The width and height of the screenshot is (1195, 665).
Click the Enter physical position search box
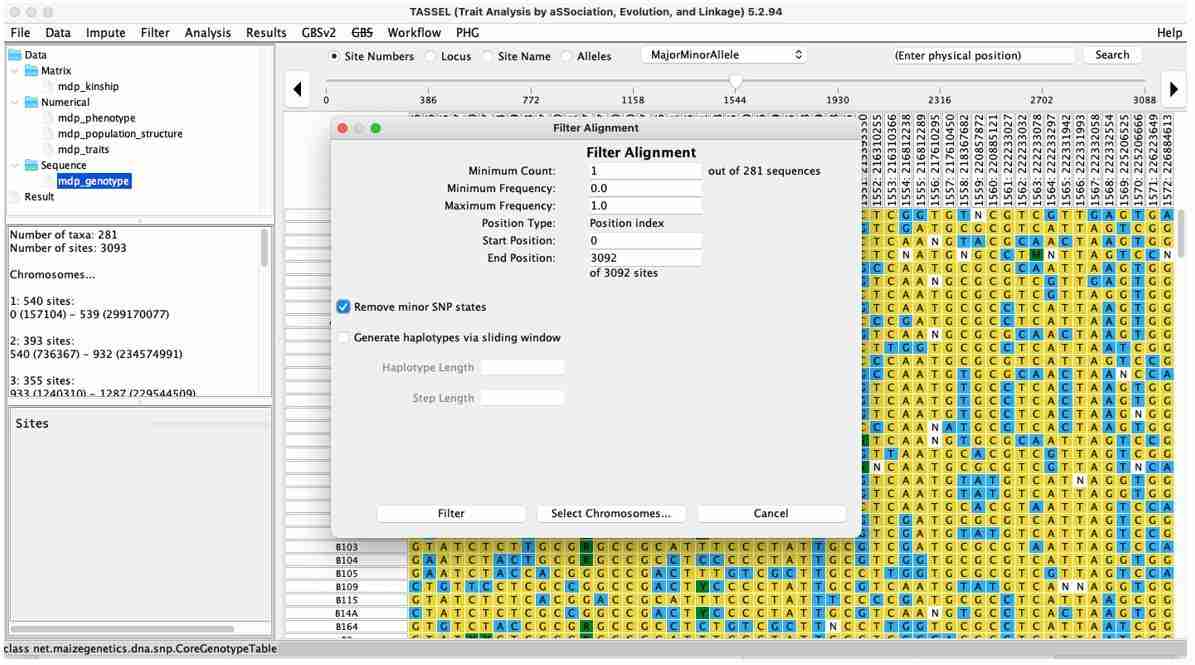982,56
